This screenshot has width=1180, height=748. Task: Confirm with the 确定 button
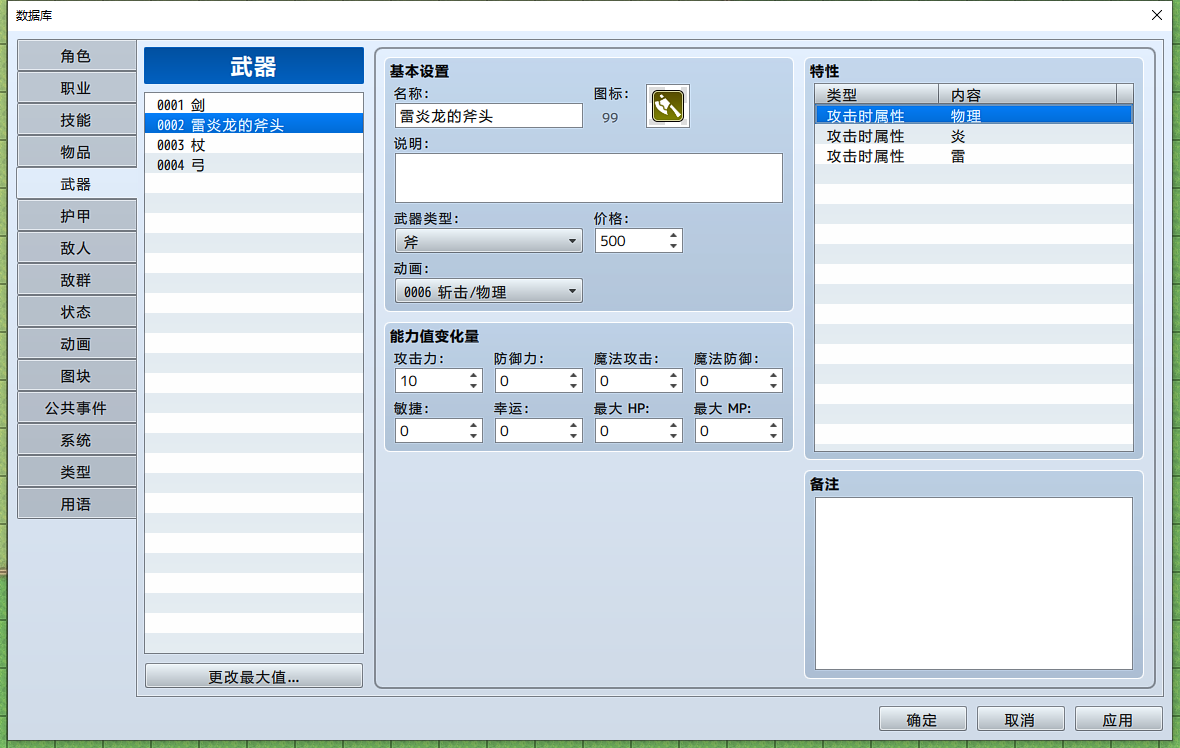point(923,719)
